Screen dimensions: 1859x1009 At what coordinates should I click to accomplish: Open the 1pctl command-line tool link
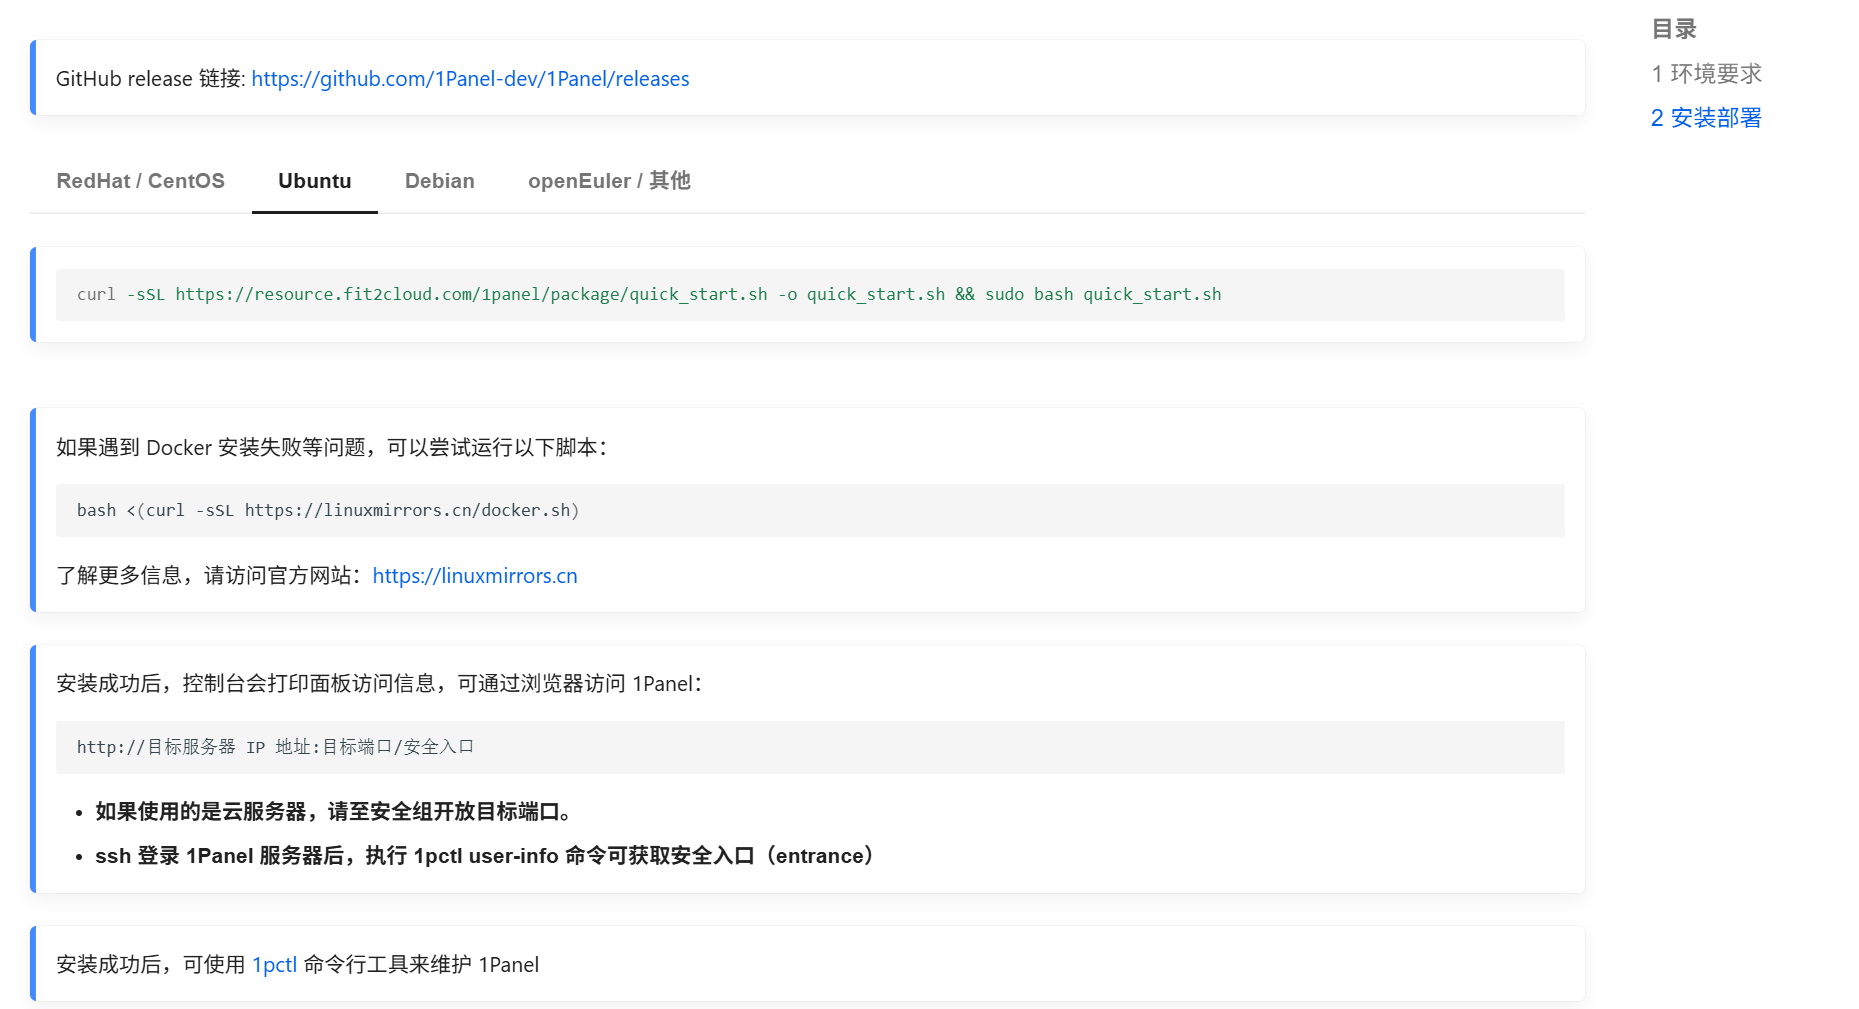coord(274,964)
